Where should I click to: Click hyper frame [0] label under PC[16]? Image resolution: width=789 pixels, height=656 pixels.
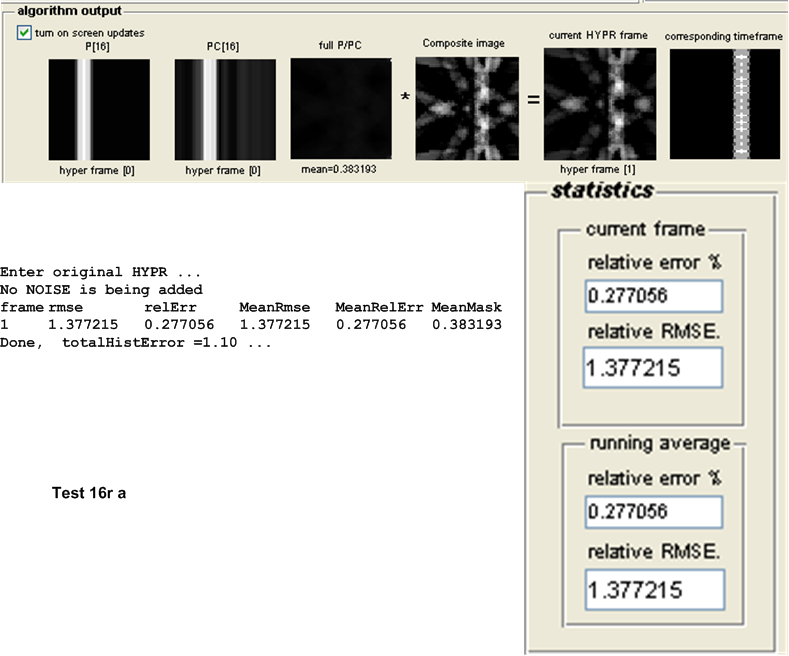[x=225, y=171]
